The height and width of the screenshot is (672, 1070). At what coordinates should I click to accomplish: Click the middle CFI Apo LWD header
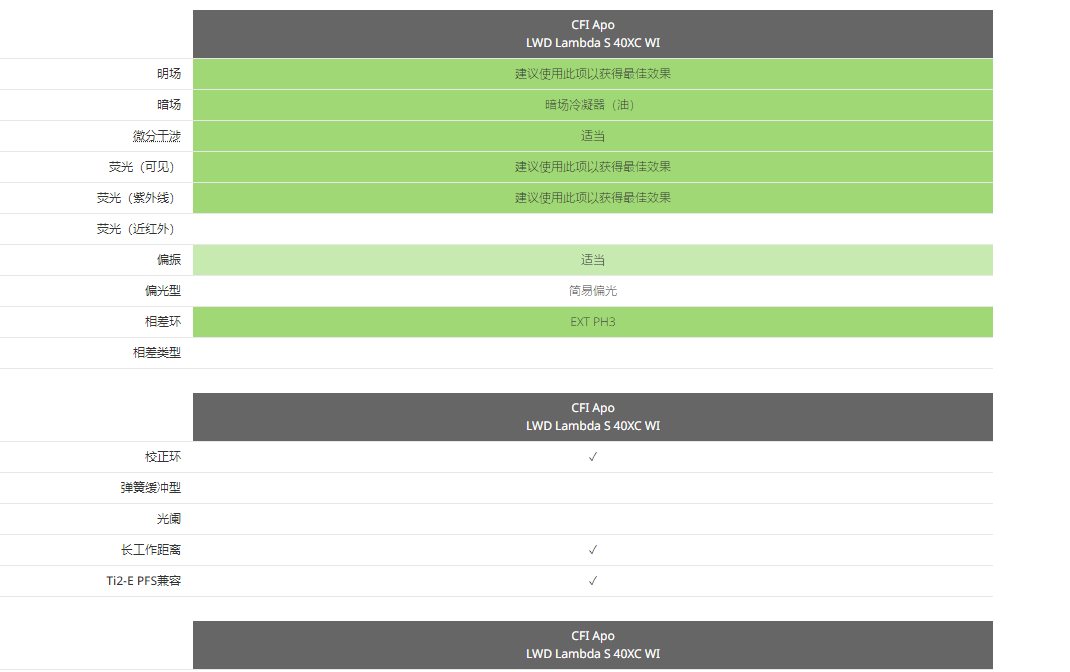[x=593, y=417]
